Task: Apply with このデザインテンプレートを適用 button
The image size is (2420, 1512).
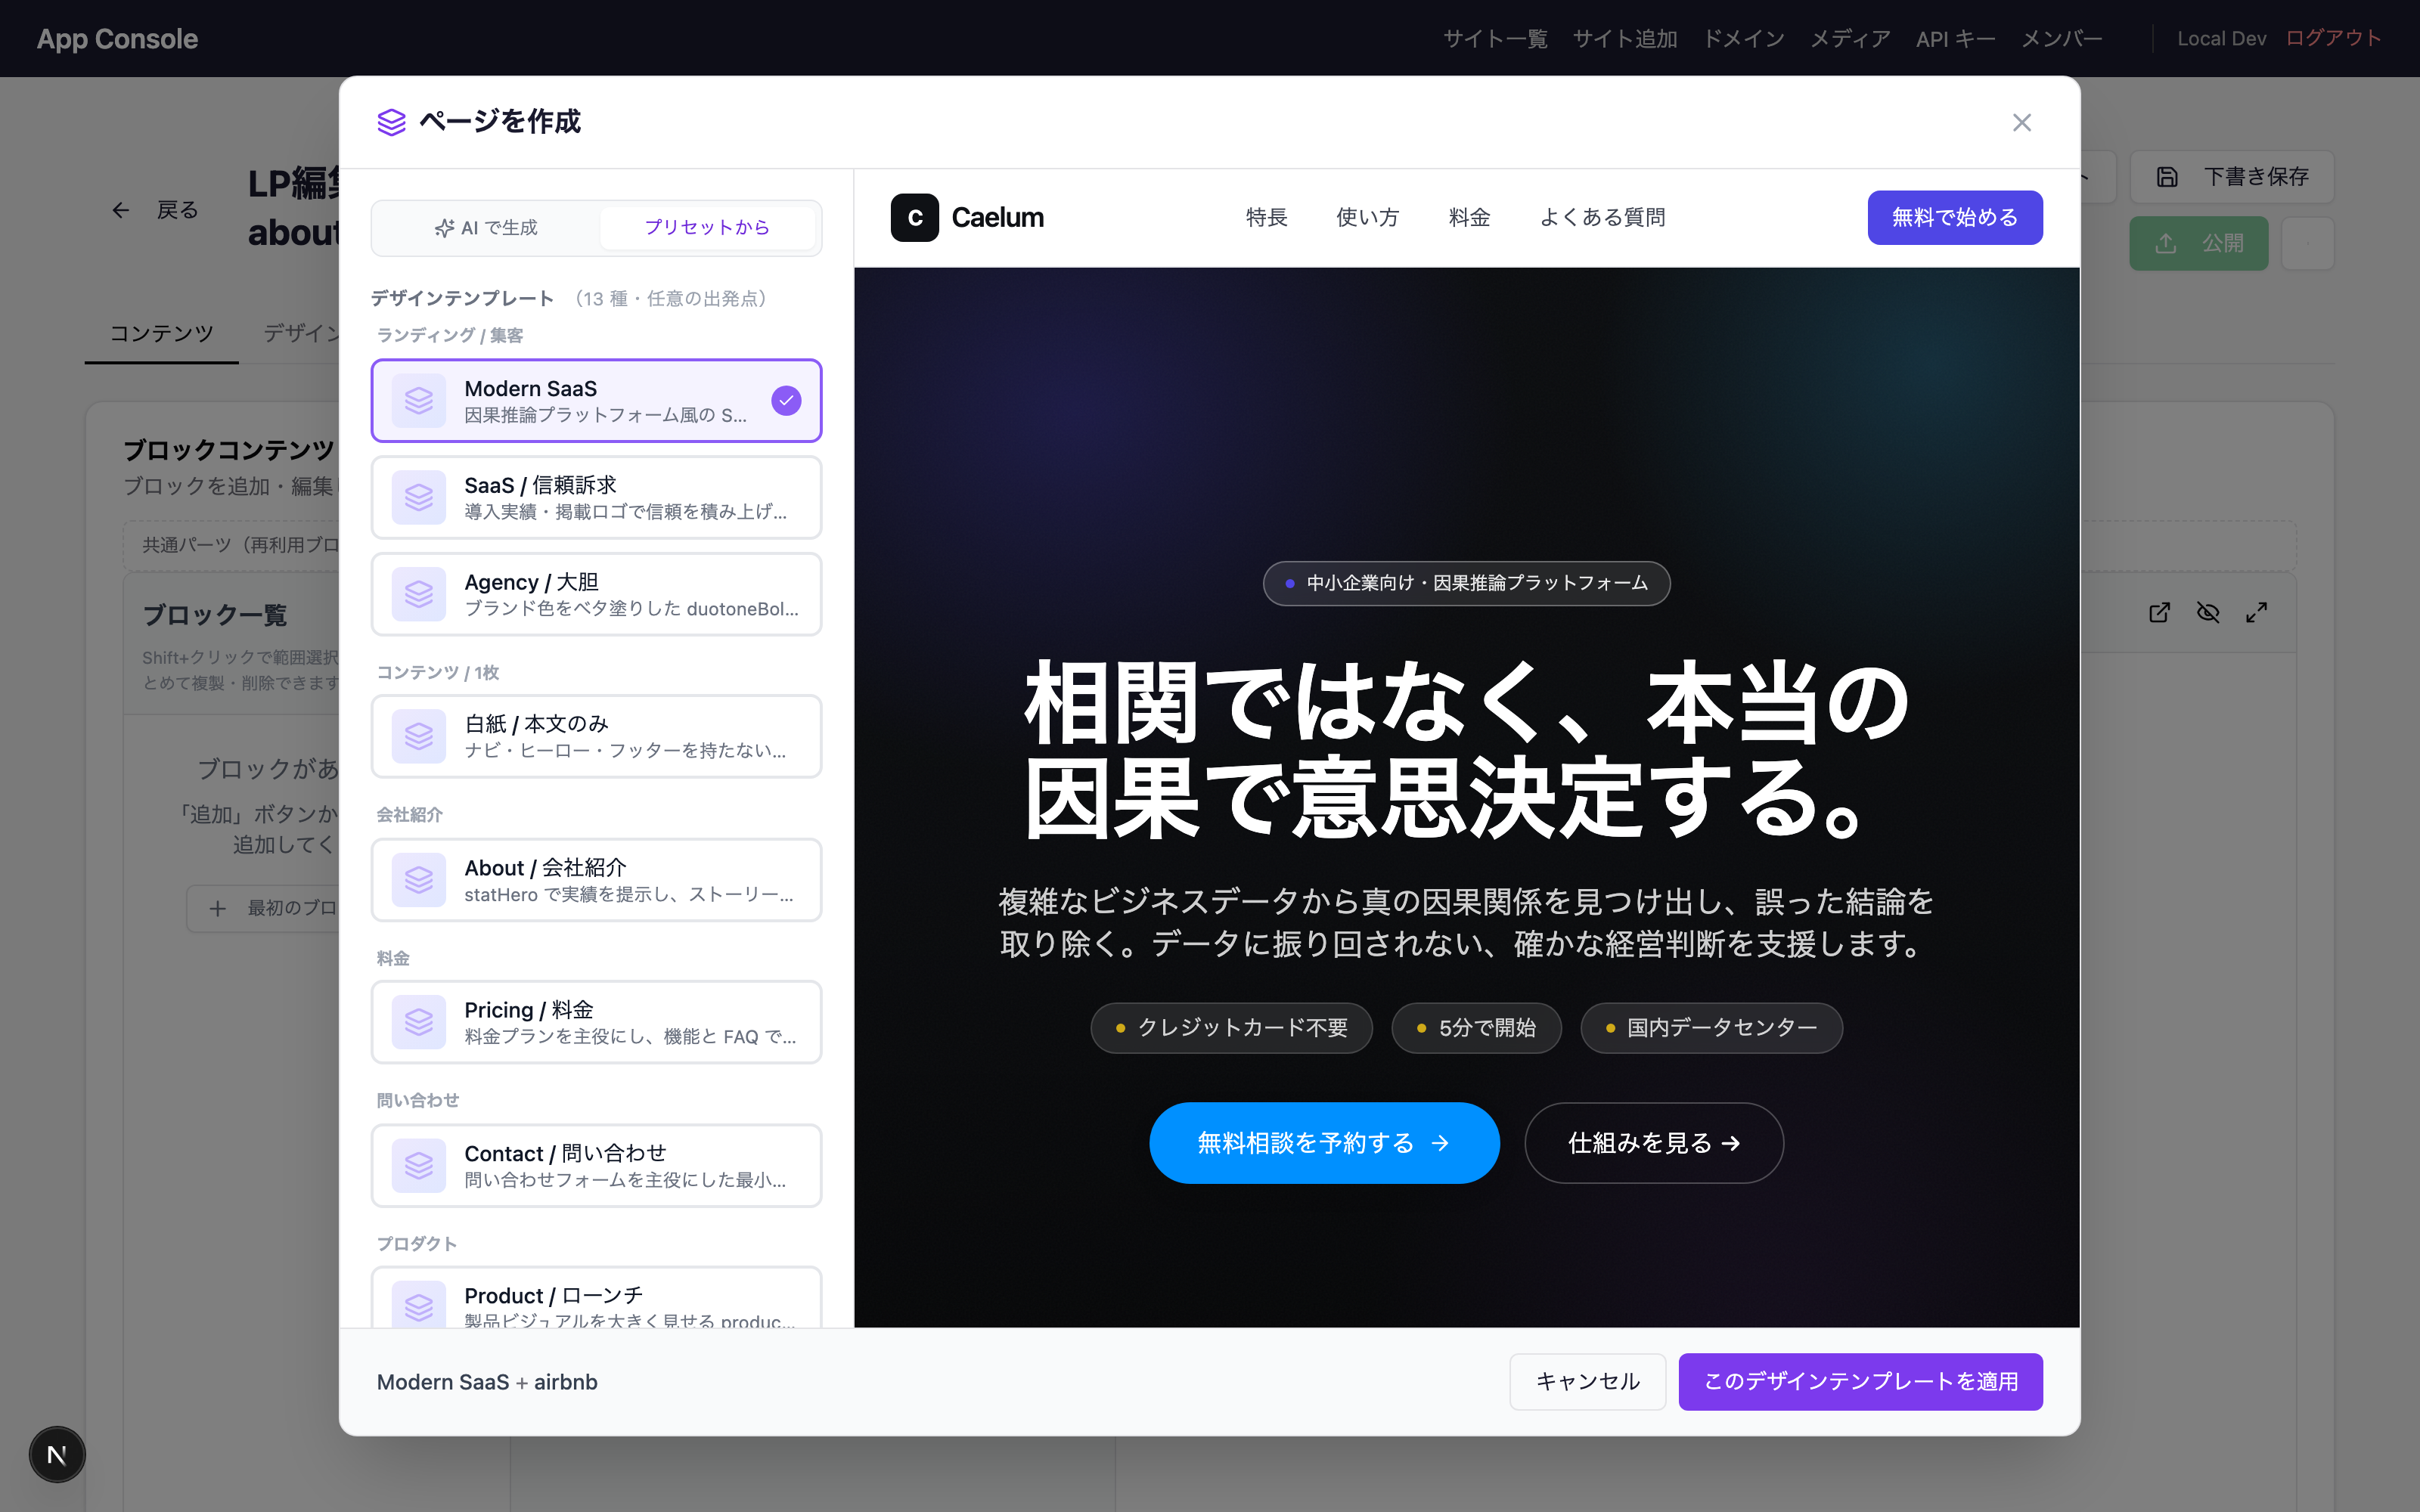Action: coord(1860,1382)
